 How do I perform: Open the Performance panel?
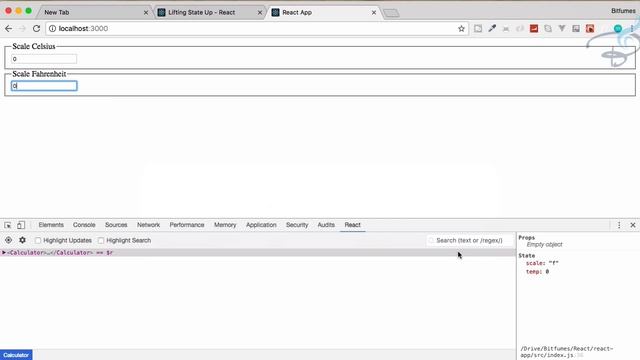[187, 225]
